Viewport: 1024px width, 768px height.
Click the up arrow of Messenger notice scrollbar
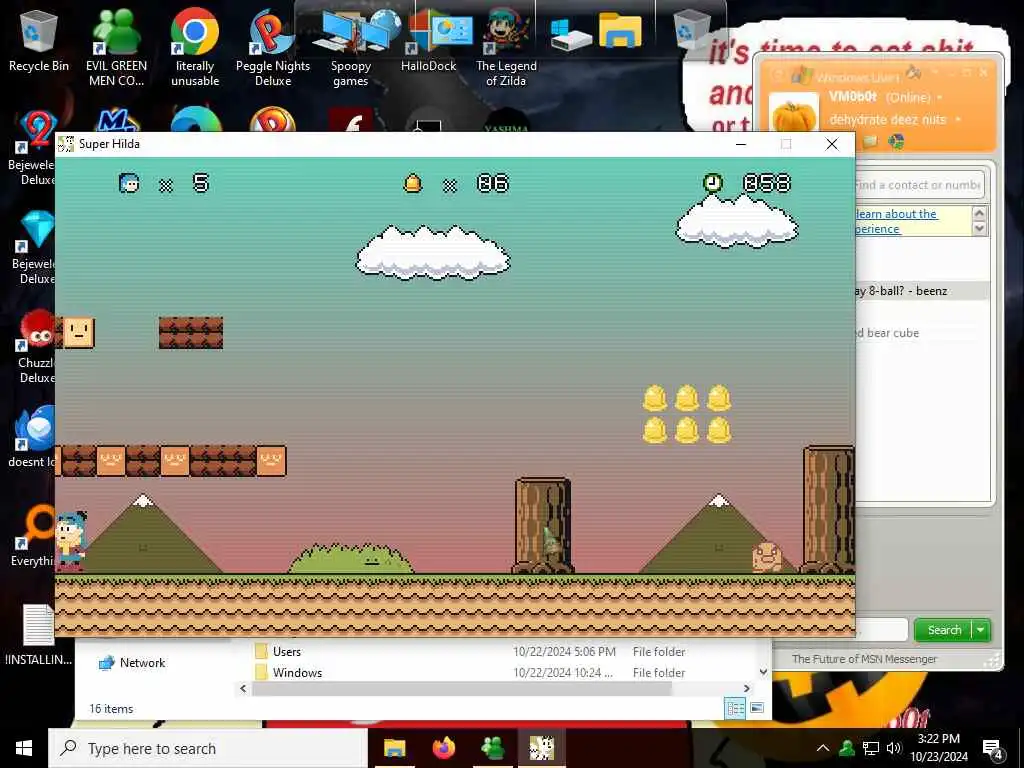978,213
